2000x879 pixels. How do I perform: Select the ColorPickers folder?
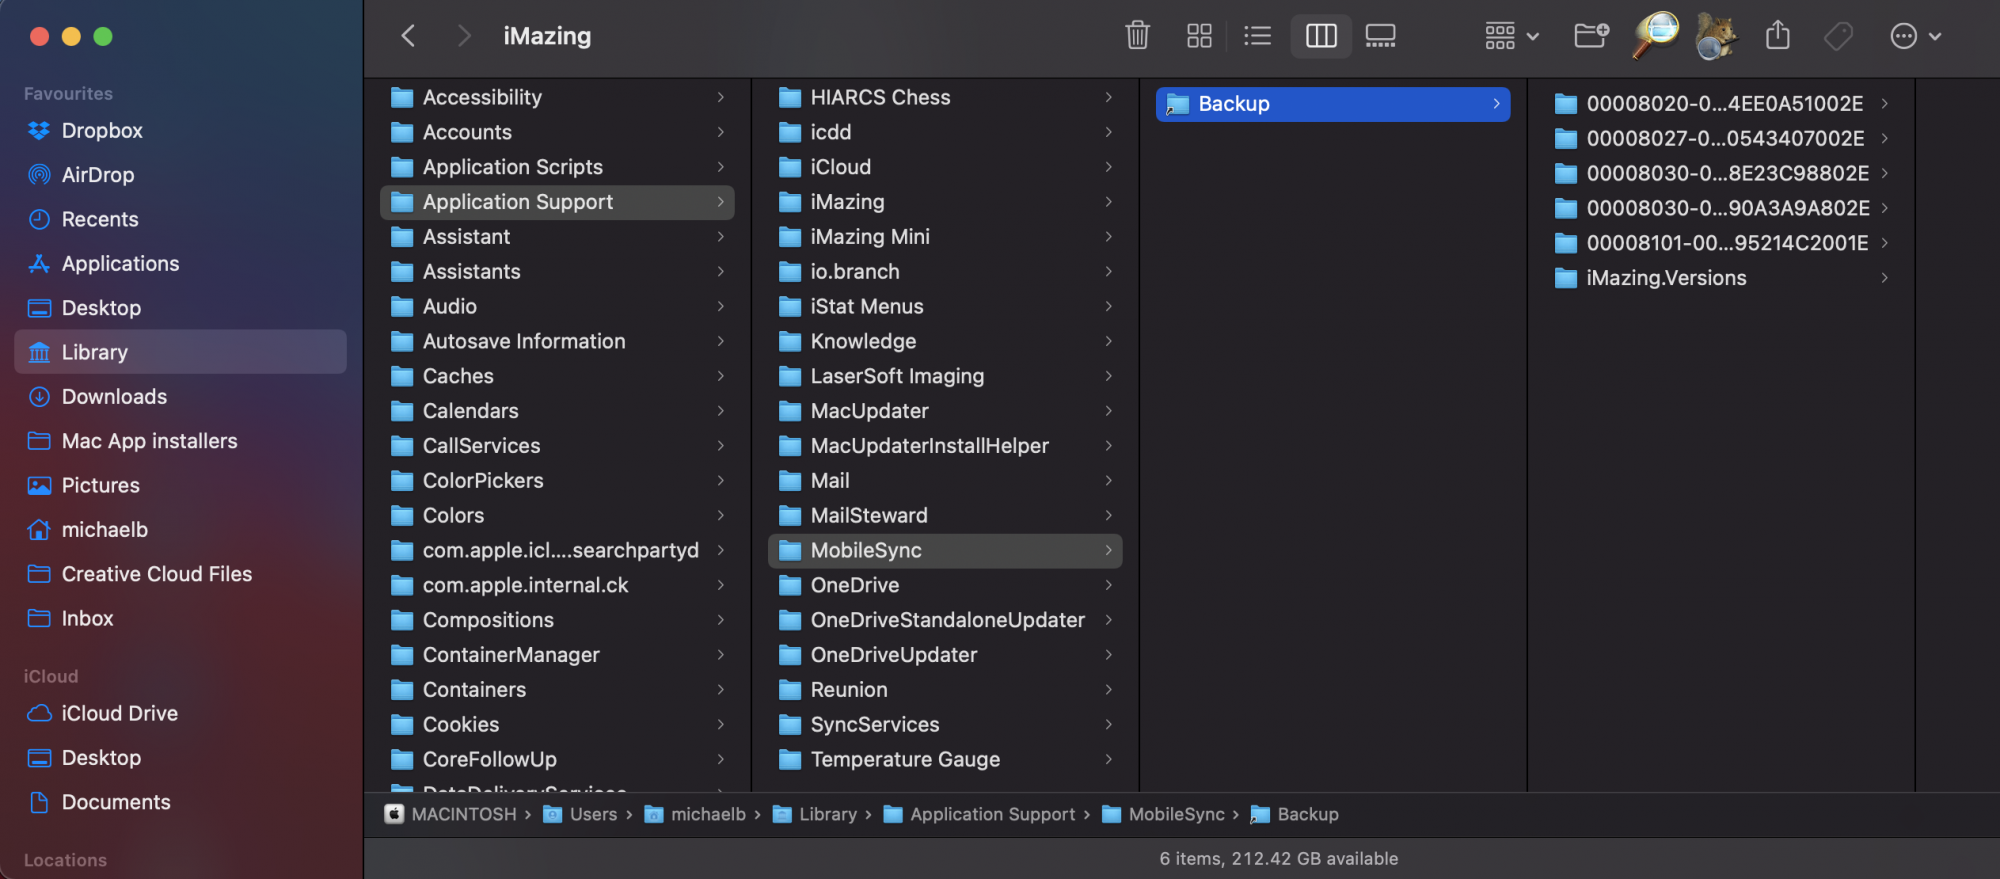pos(557,481)
